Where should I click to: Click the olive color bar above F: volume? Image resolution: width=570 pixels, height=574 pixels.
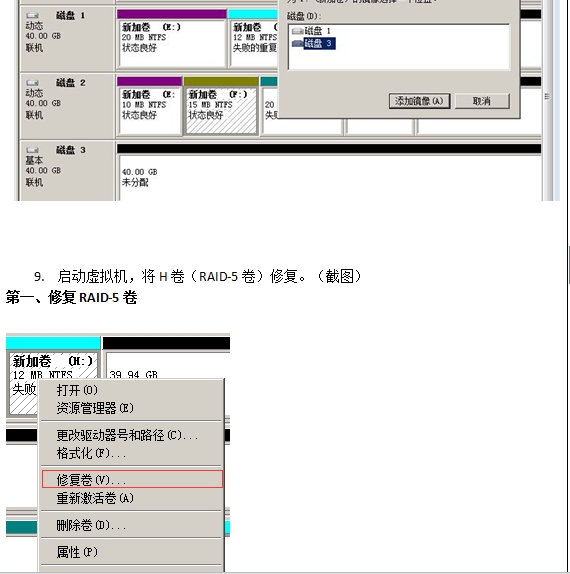pos(221,81)
